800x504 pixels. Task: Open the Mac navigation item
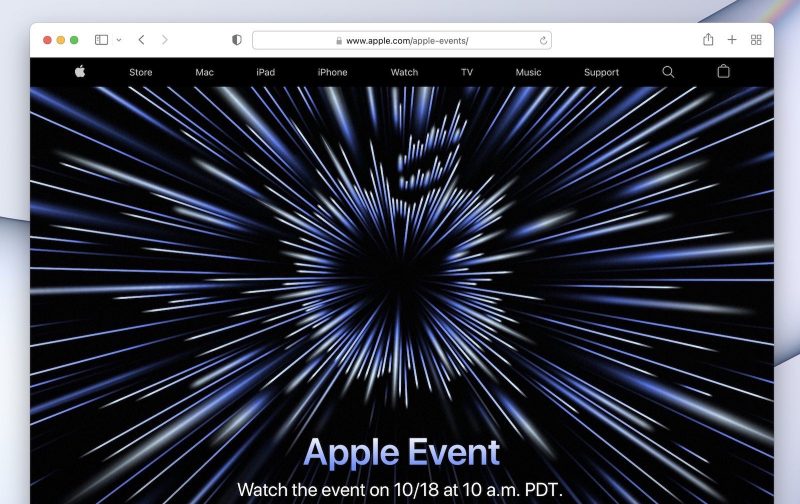pyautogui.click(x=204, y=72)
